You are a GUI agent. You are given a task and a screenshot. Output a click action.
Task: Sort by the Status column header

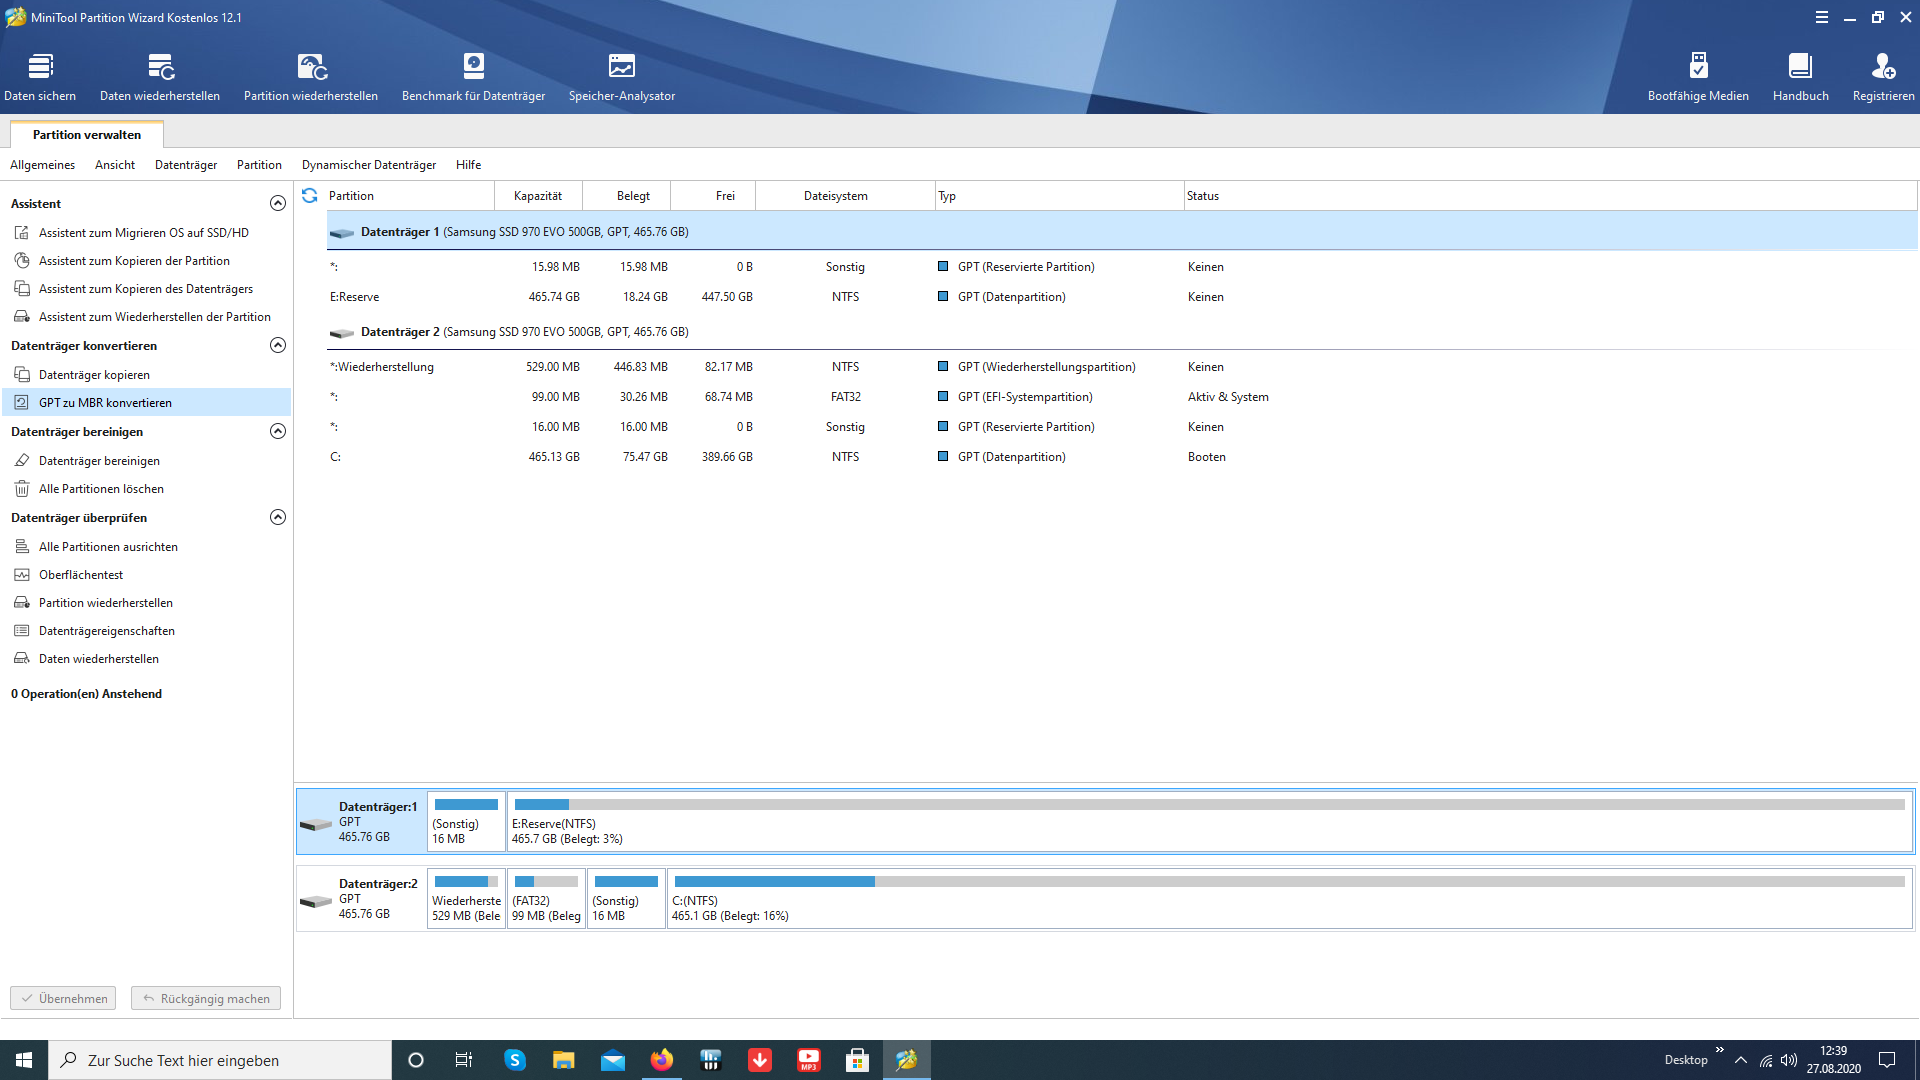(x=1550, y=196)
